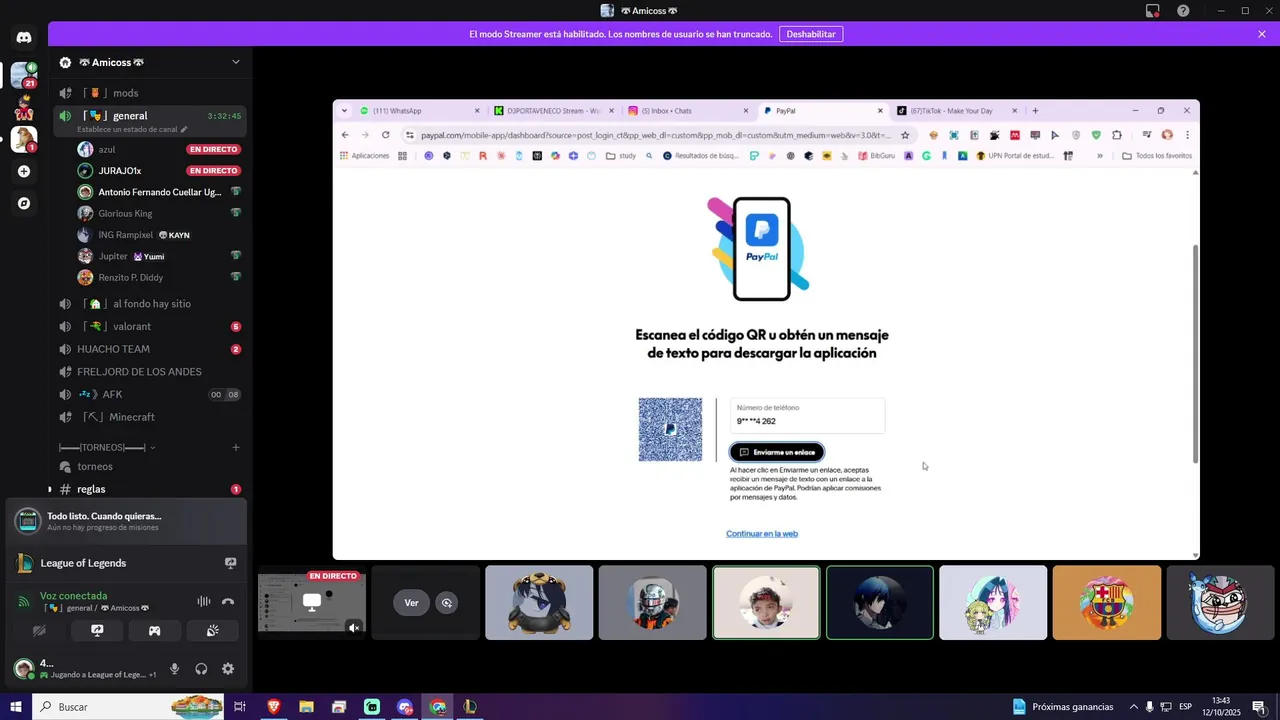This screenshot has width=1280, height=720.
Task: Select the Cheems dog server icon
Action: (24, 139)
